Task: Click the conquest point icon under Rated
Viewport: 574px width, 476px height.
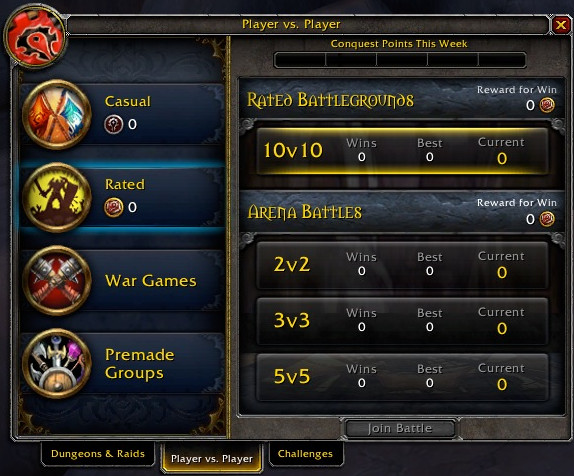Action: [x=113, y=207]
